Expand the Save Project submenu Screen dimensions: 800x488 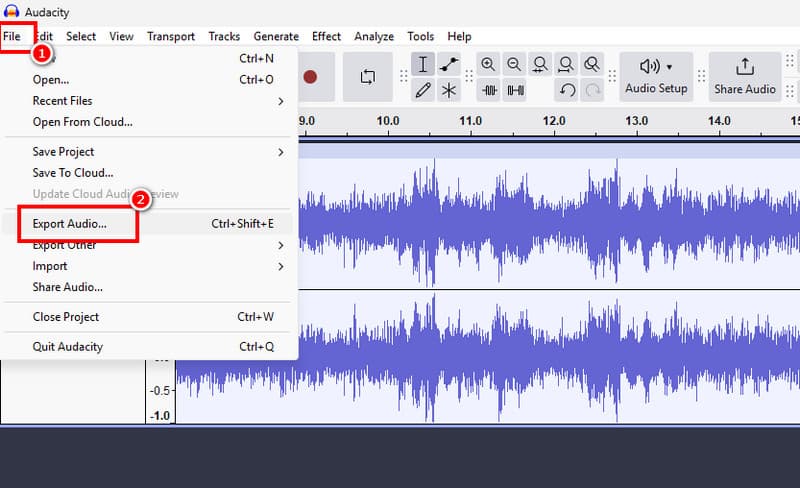coord(148,152)
